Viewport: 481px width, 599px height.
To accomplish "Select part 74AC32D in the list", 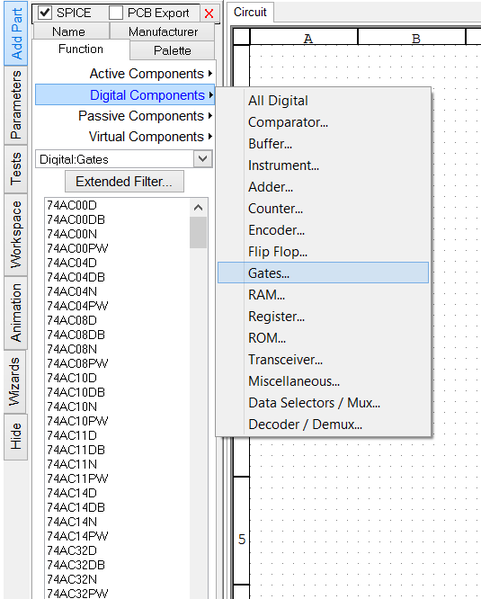I will [72, 550].
